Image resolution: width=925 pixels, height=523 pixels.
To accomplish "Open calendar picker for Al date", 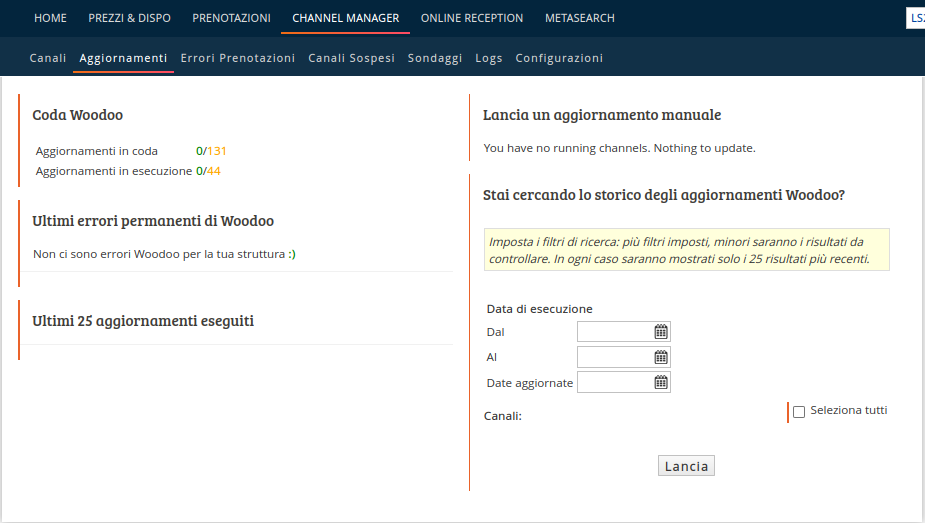I will pos(661,357).
